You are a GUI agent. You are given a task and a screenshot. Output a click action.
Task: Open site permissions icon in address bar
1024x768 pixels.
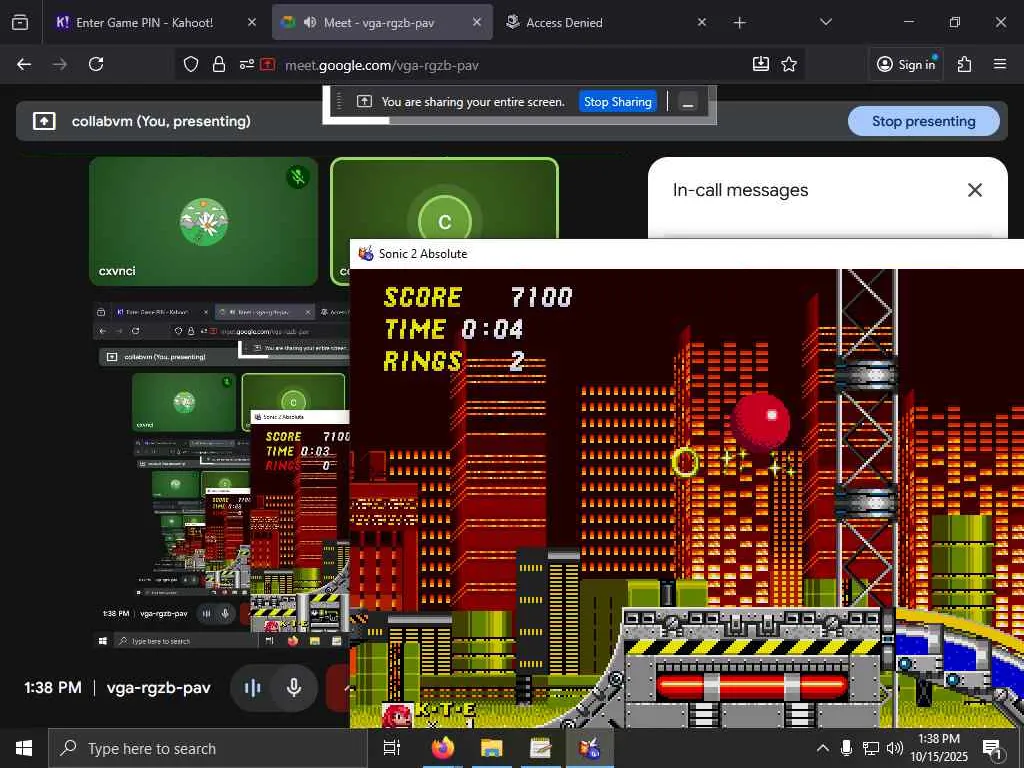(x=246, y=64)
